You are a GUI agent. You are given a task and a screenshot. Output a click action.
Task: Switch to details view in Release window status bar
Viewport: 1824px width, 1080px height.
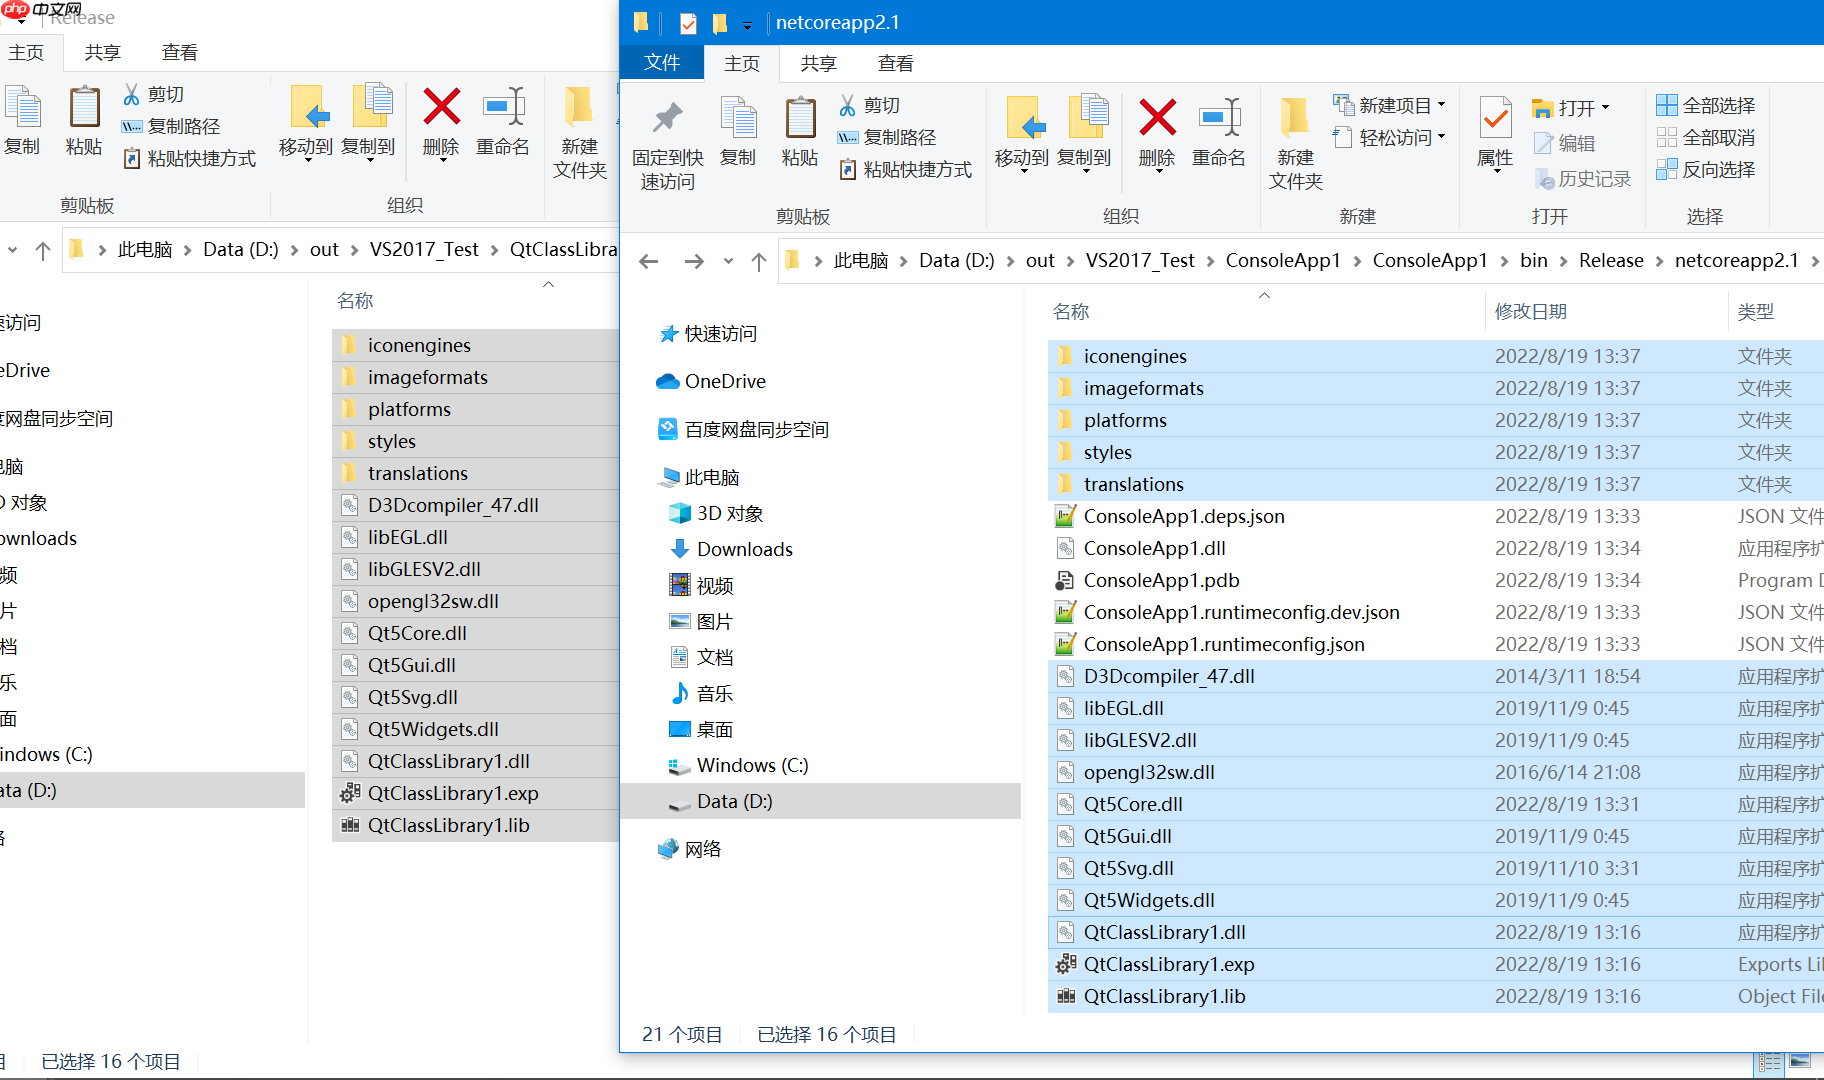[x=1770, y=1062]
